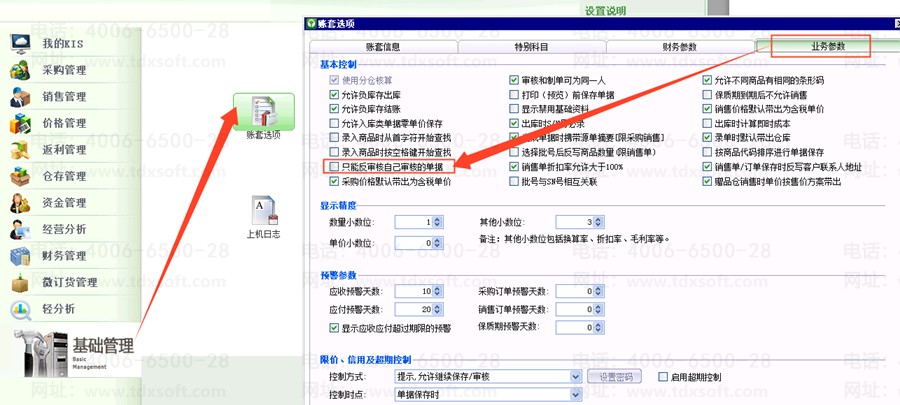Toggle 允许不同商品有相同的条形码 checkbox

[708, 80]
